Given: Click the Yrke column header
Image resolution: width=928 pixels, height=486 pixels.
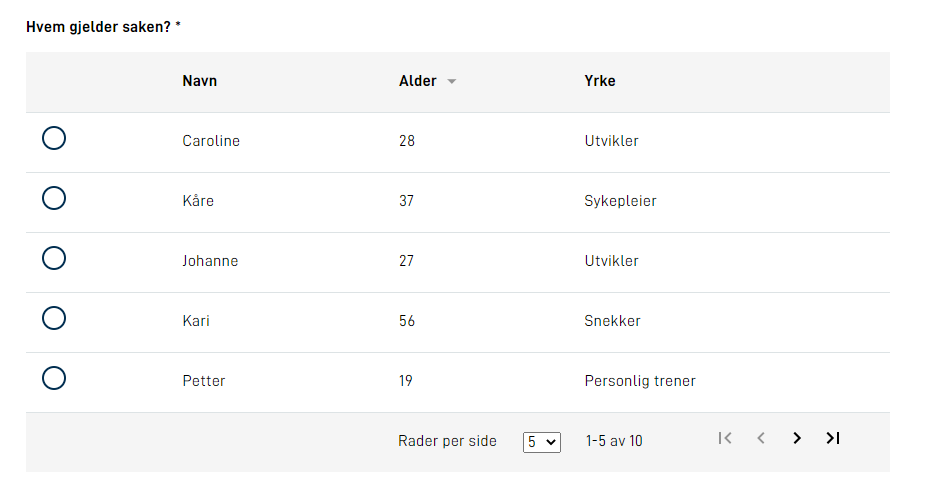Looking at the screenshot, I should [x=600, y=81].
